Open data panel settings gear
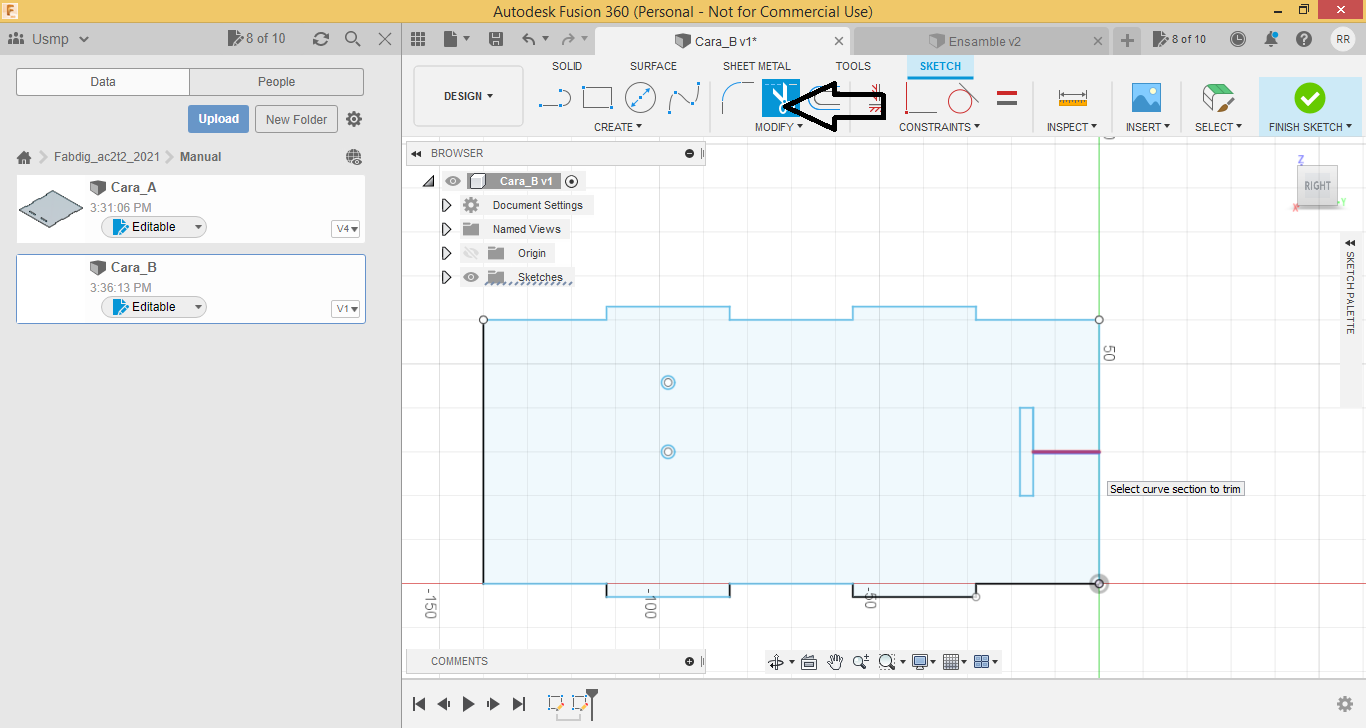1366x728 pixels. (354, 119)
